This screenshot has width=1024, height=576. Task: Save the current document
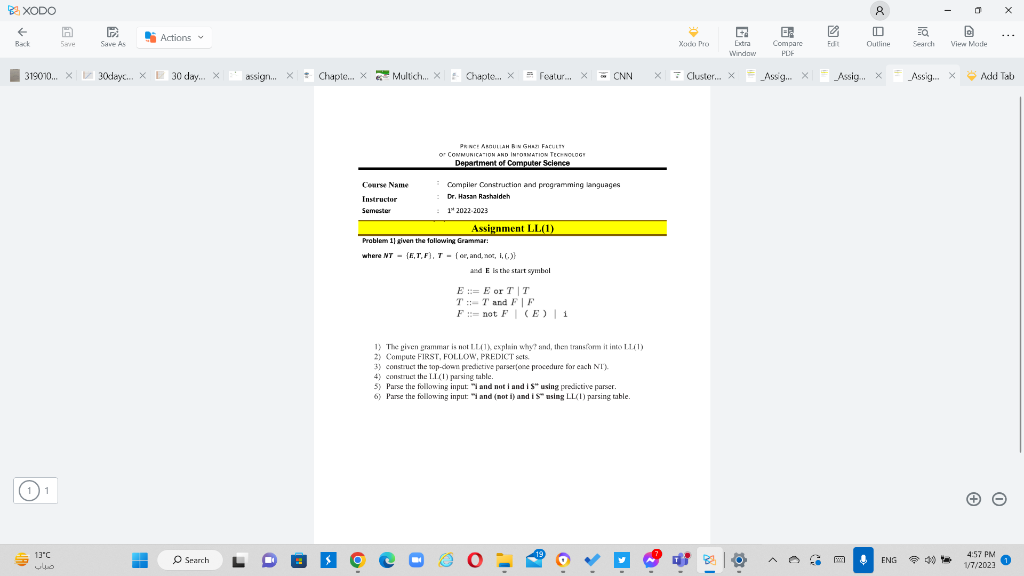(x=67, y=37)
